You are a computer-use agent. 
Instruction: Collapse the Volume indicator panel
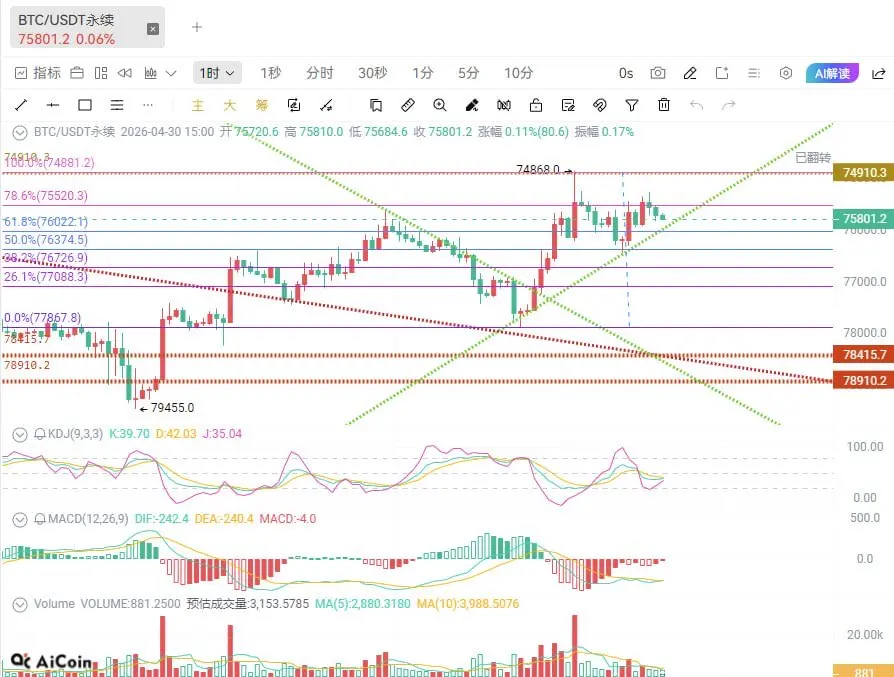[20, 605]
